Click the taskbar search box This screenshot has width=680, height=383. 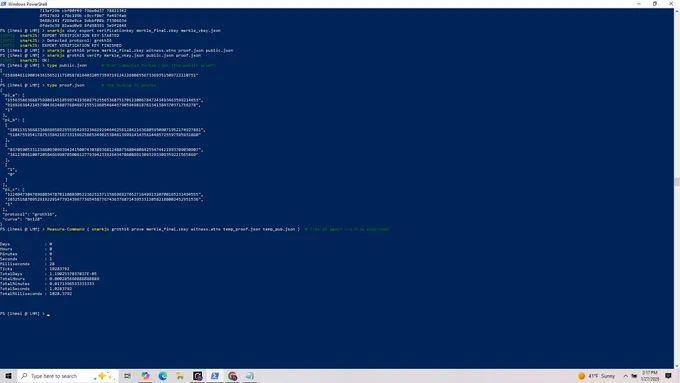point(67,376)
